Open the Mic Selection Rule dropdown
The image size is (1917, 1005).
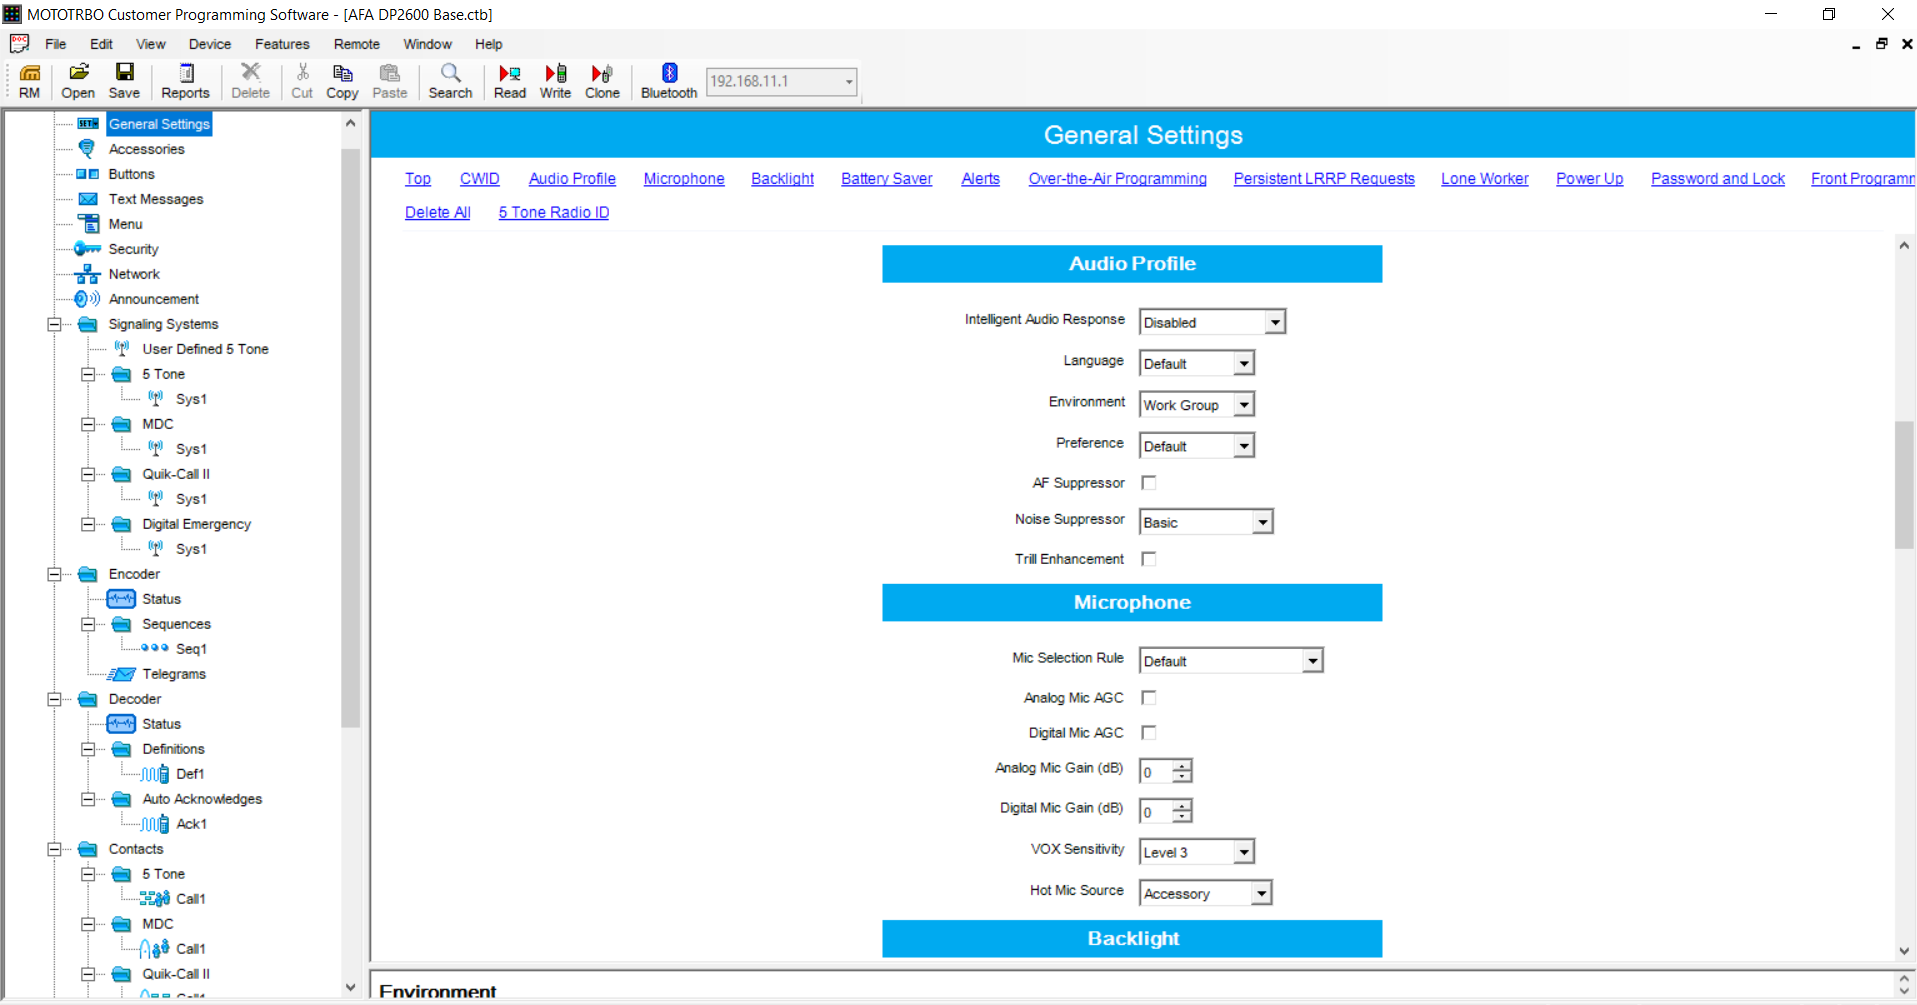pyautogui.click(x=1312, y=661)
